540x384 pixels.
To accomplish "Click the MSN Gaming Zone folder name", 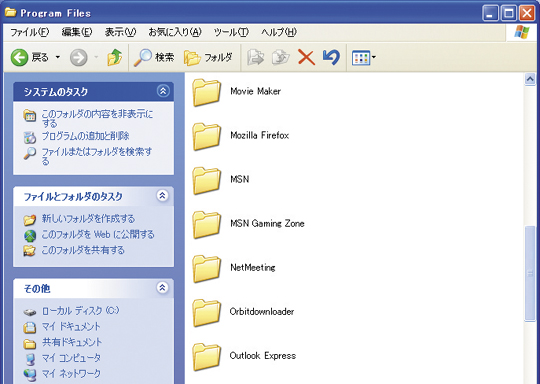I will [267, 224].
